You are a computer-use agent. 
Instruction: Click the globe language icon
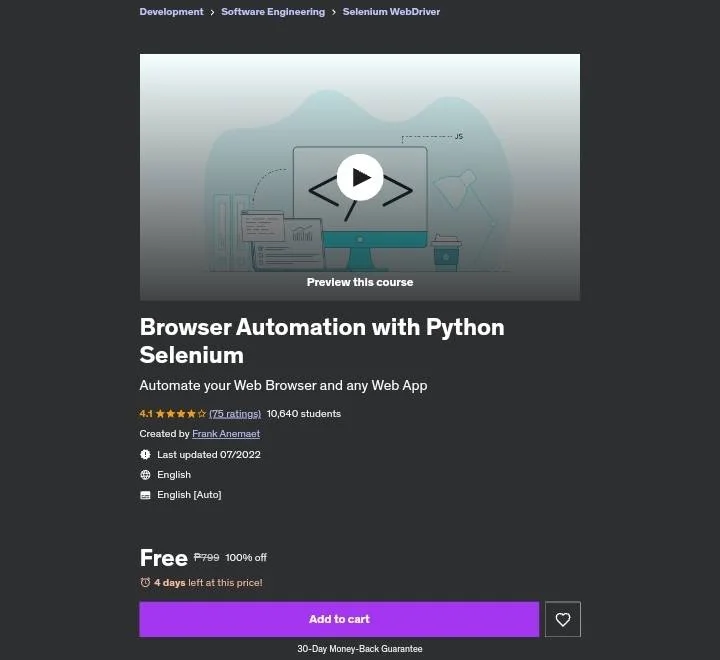pyautogui.click(x=145, y=475)
